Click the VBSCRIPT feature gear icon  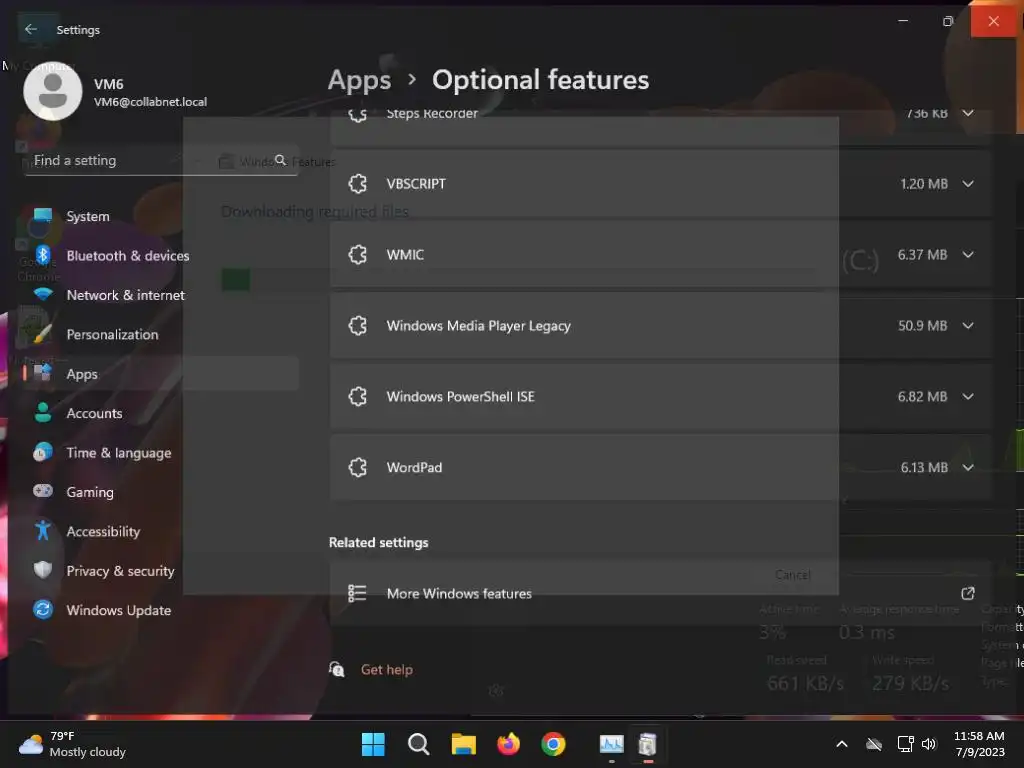coord(358,184)
